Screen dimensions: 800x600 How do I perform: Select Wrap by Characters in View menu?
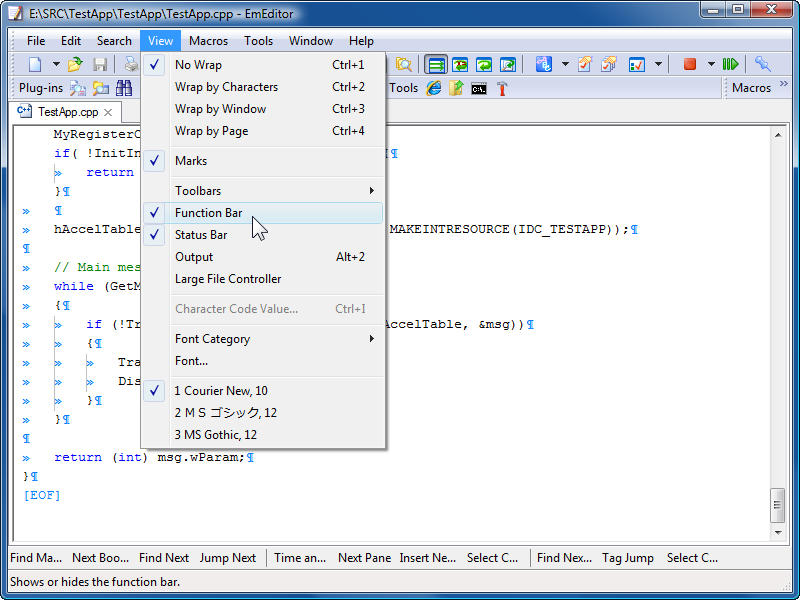tap(263, 87)
